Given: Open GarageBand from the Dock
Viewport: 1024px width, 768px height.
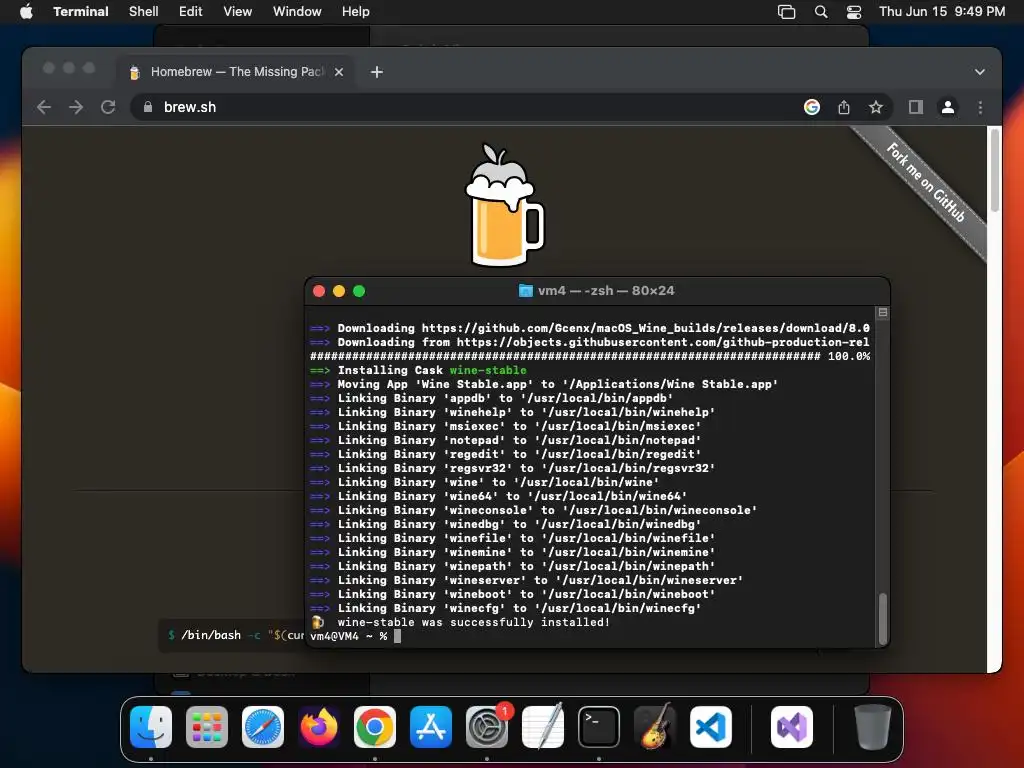Looking at the screenshot, I should click(655, 727).
